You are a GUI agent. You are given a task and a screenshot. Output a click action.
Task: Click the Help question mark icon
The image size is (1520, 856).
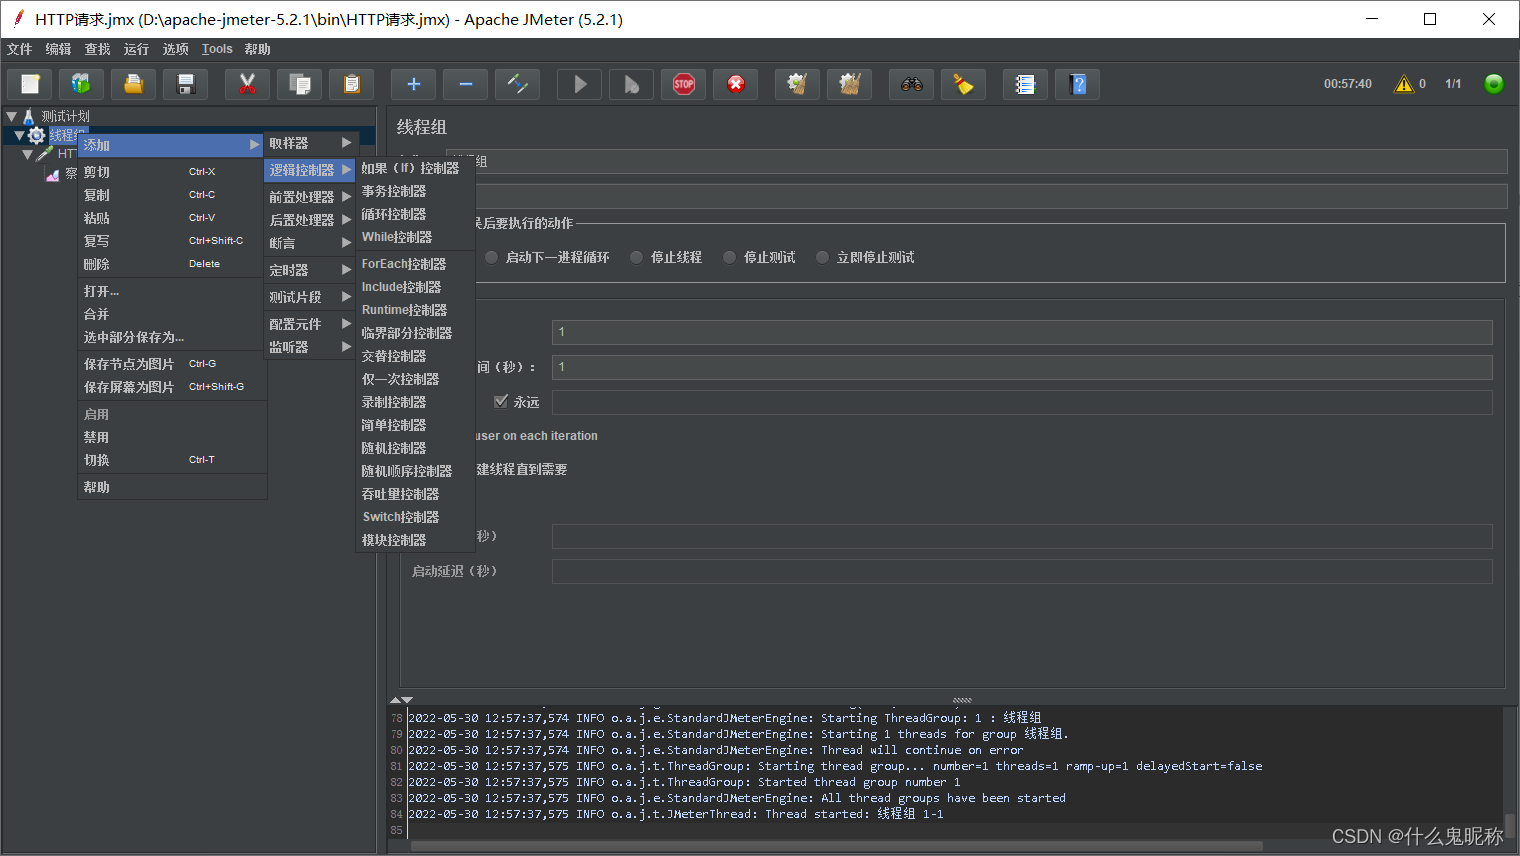point(1078,84)
